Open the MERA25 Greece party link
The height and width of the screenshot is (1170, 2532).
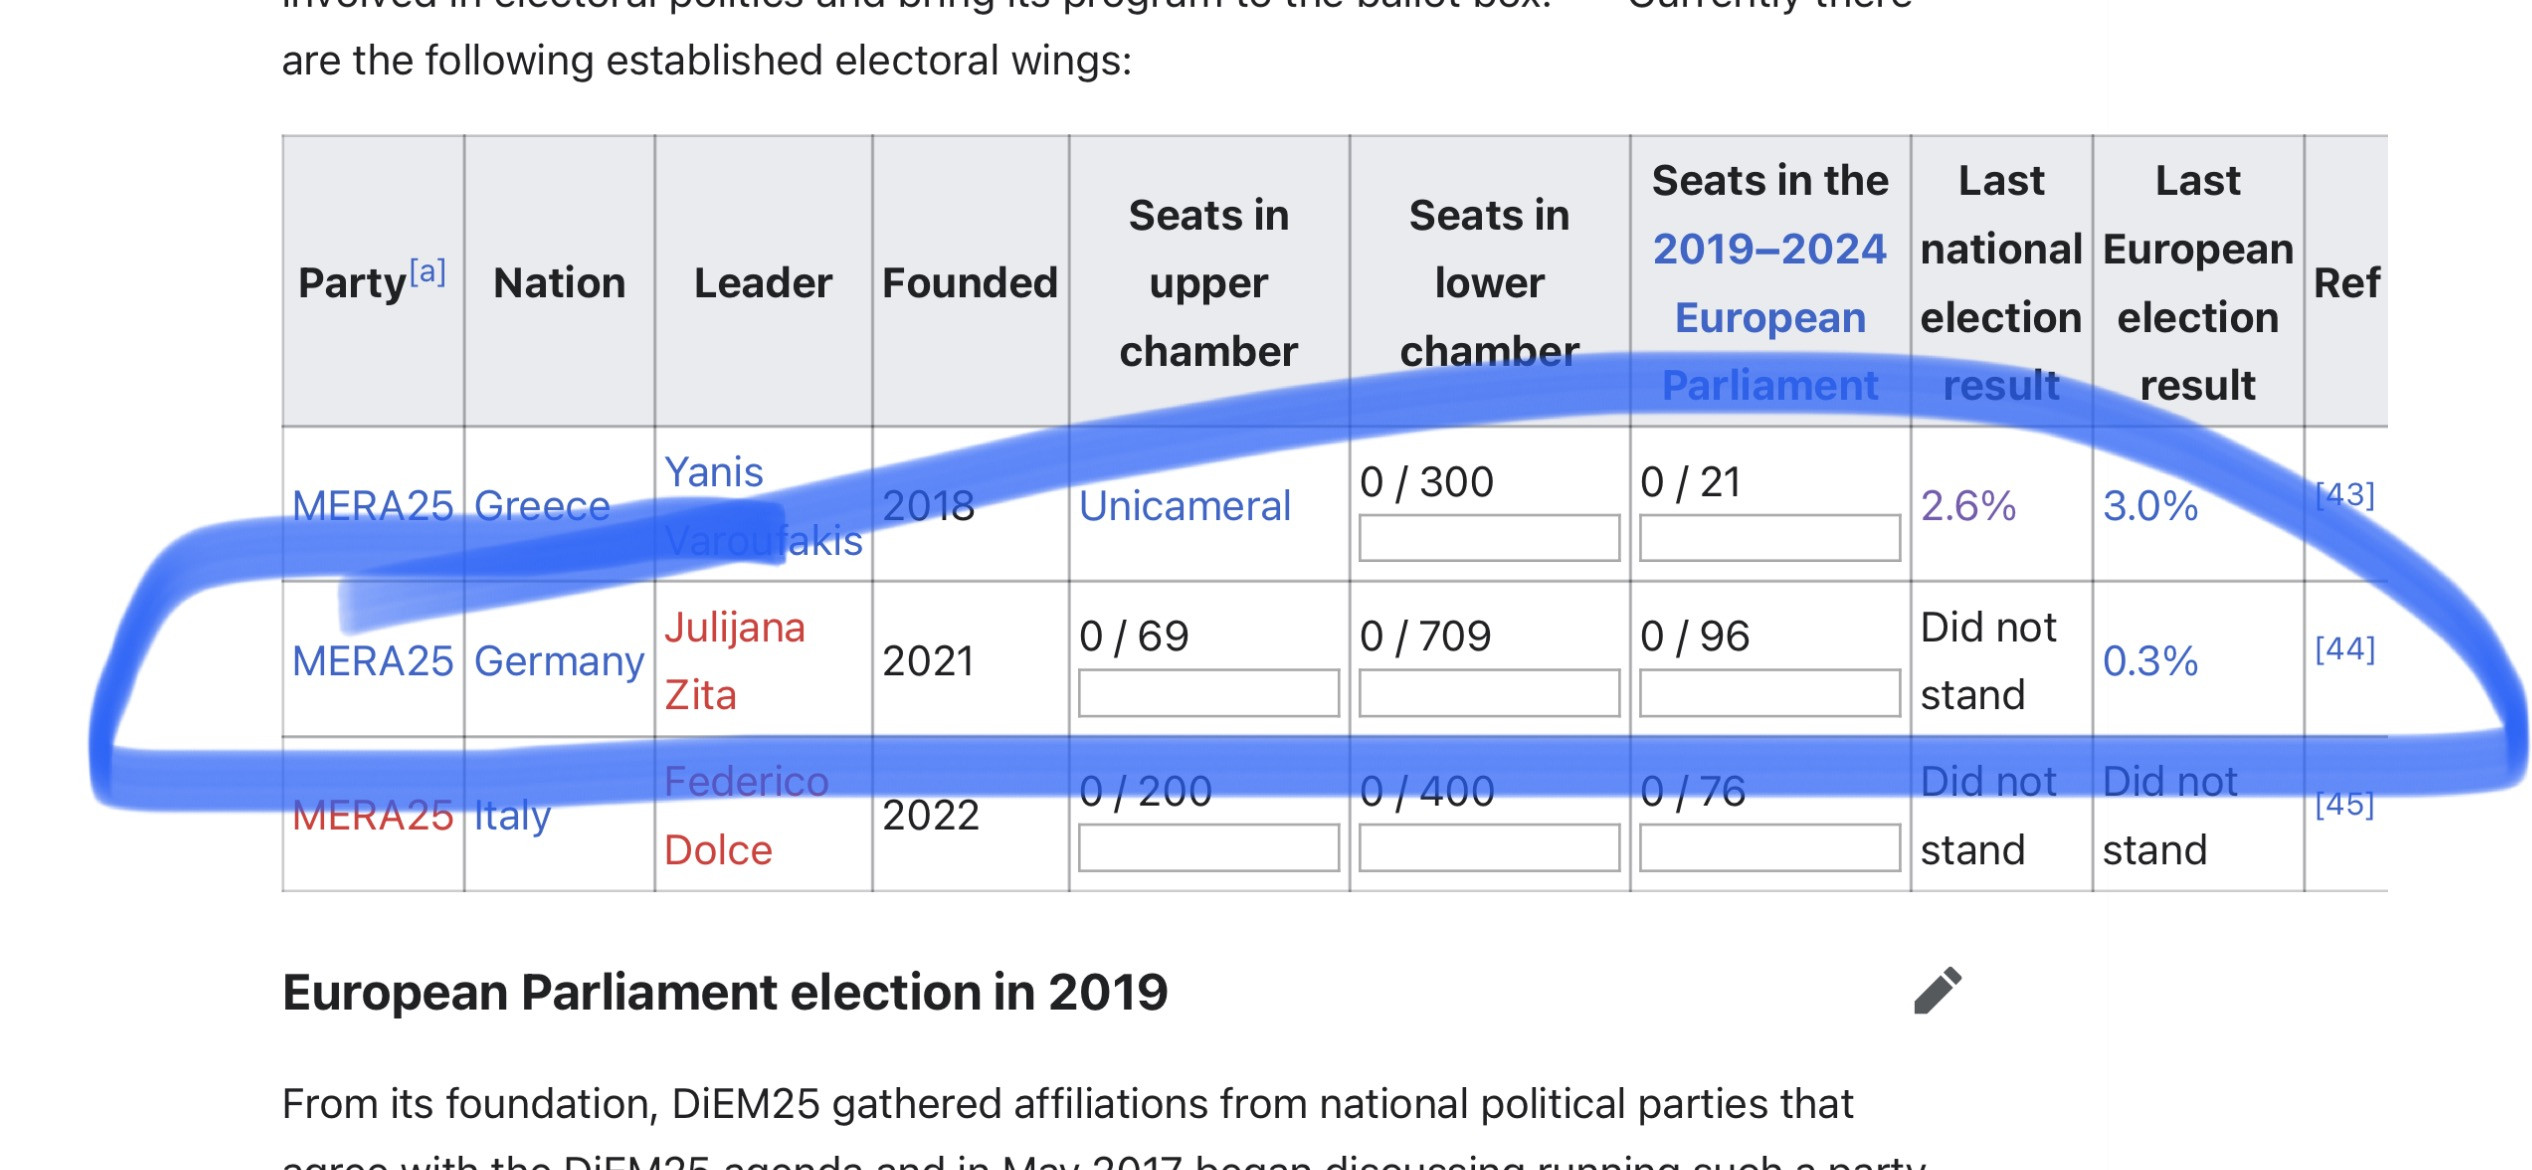coord(372,506)
